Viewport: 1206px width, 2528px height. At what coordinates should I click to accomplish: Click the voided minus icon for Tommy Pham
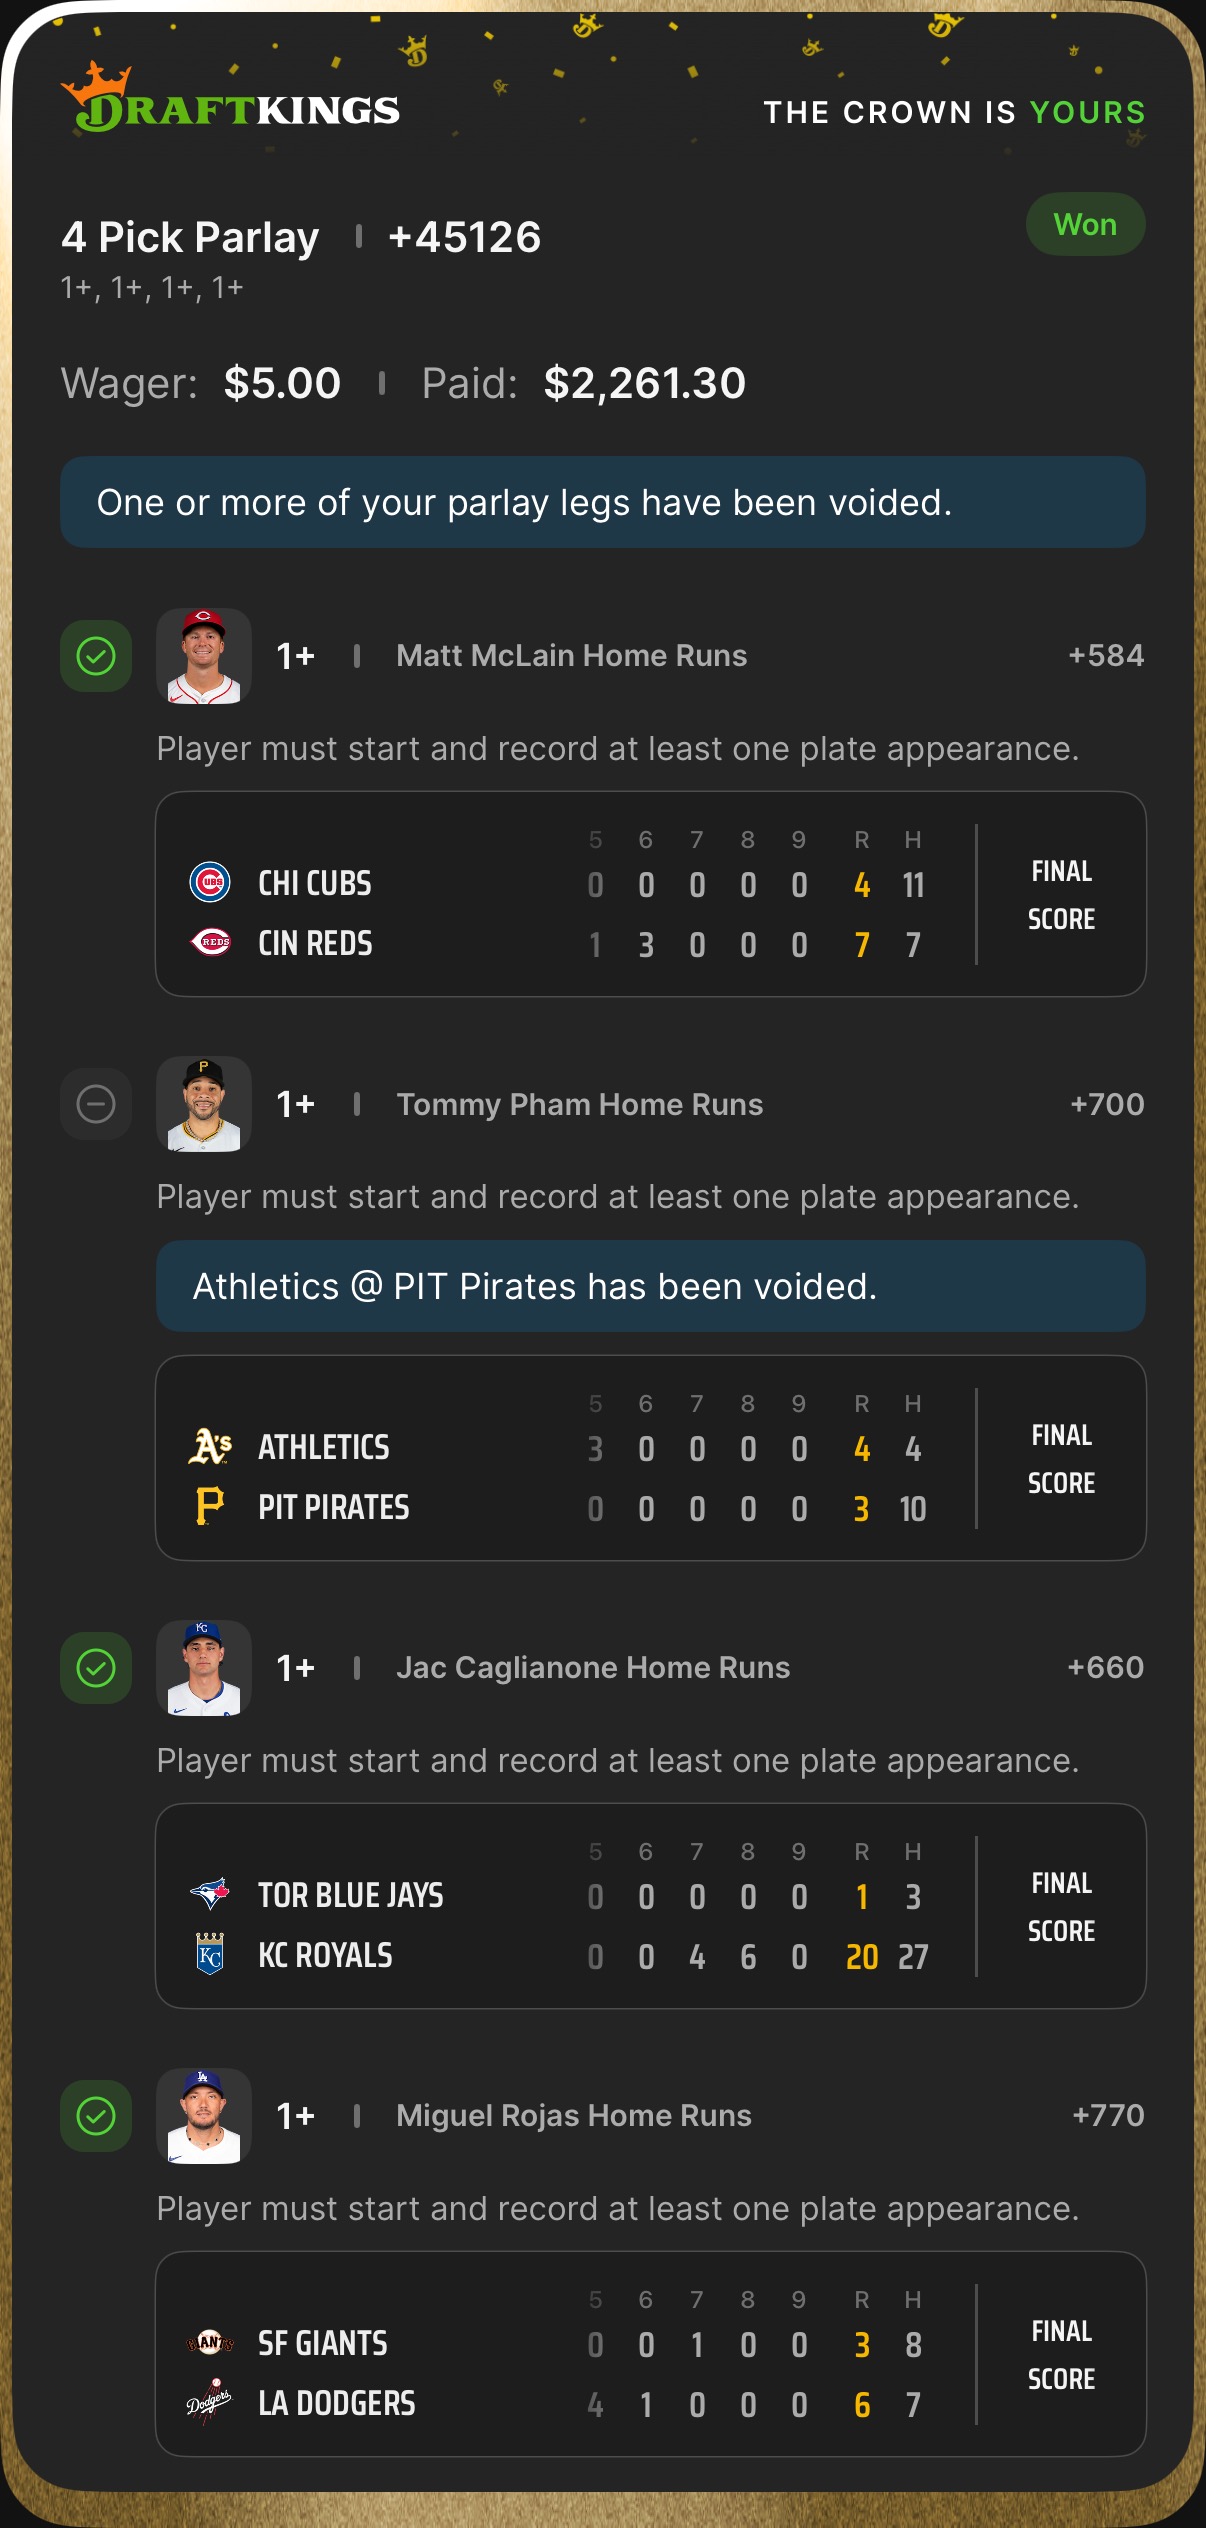96,1104
